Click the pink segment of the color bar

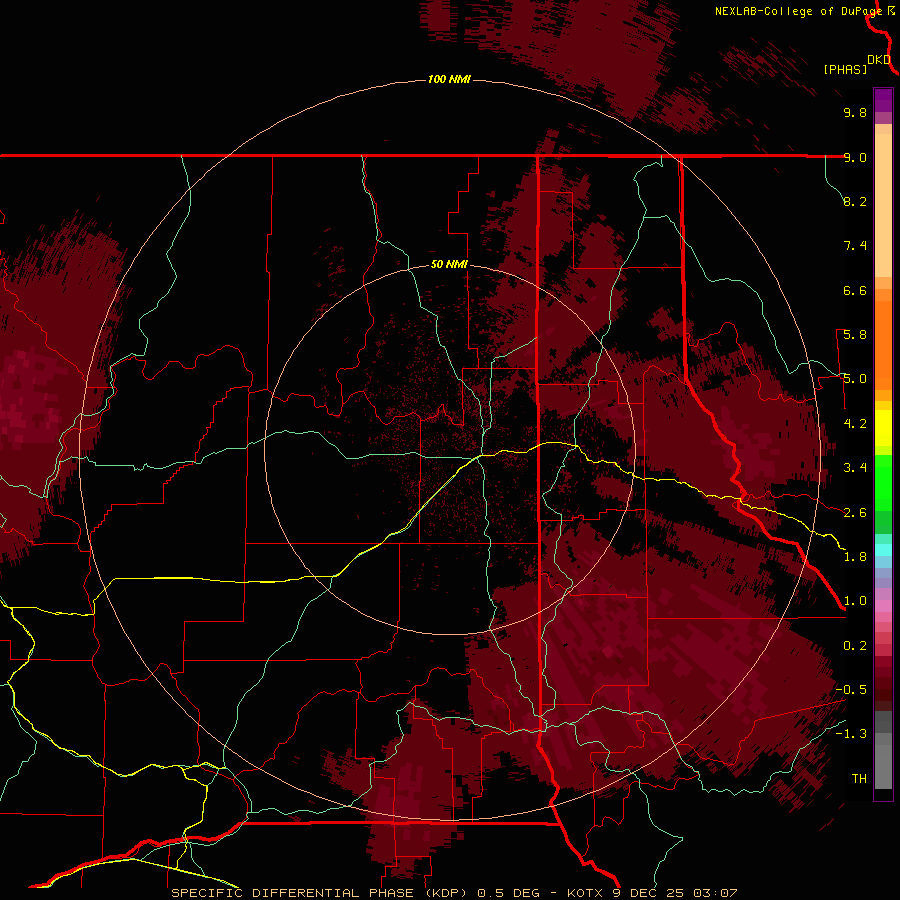point(883,606)
